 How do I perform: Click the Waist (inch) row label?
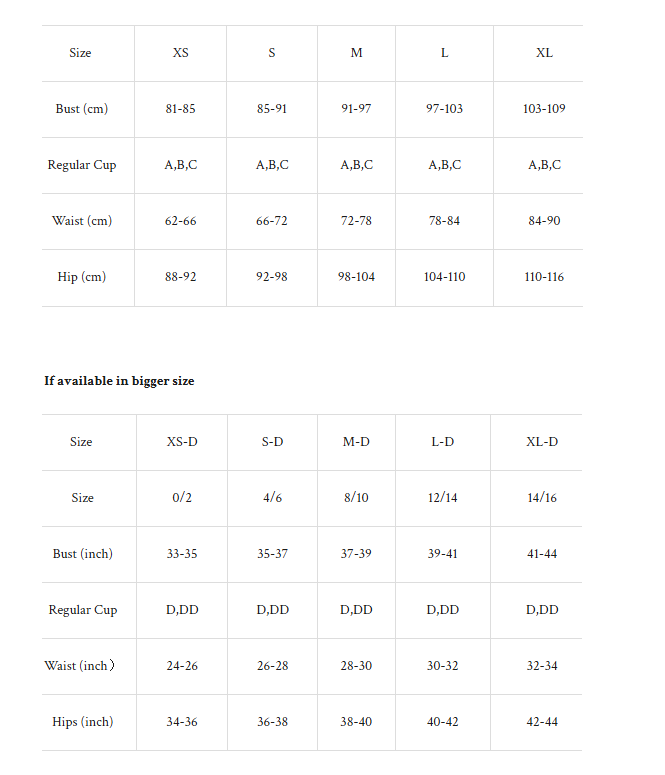[x=80, y=666]
